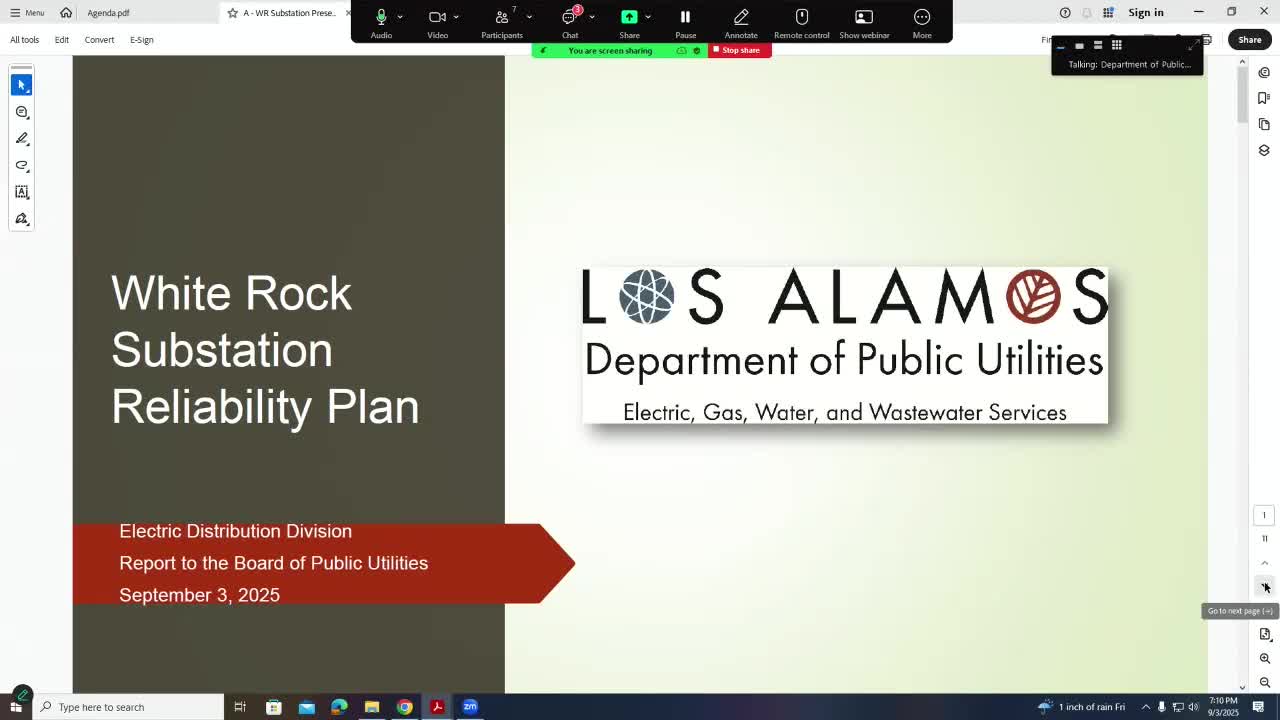Open the E-Sign tab

[x=142, y=40]
